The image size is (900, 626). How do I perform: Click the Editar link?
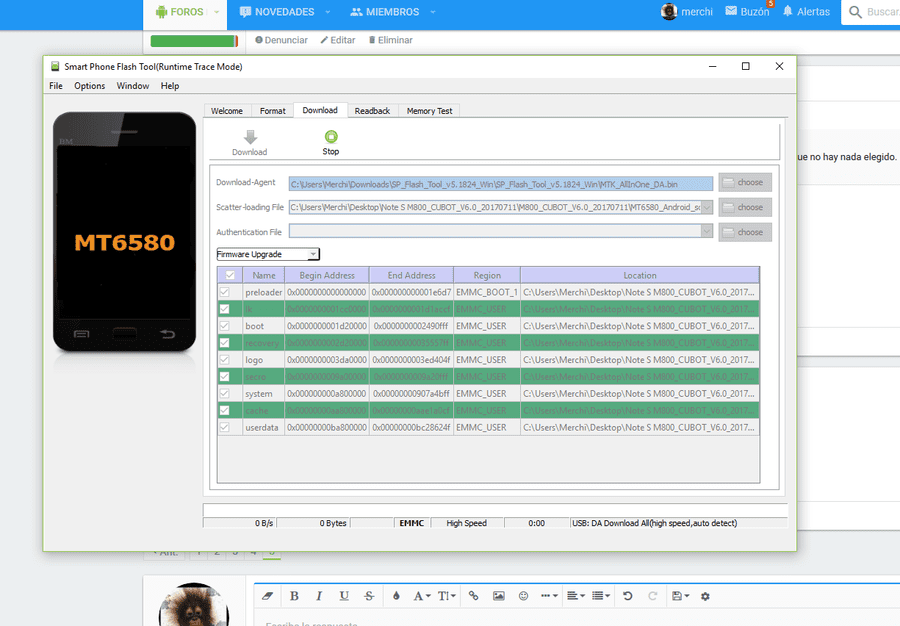pyautogui.click(x=338, y=40)
